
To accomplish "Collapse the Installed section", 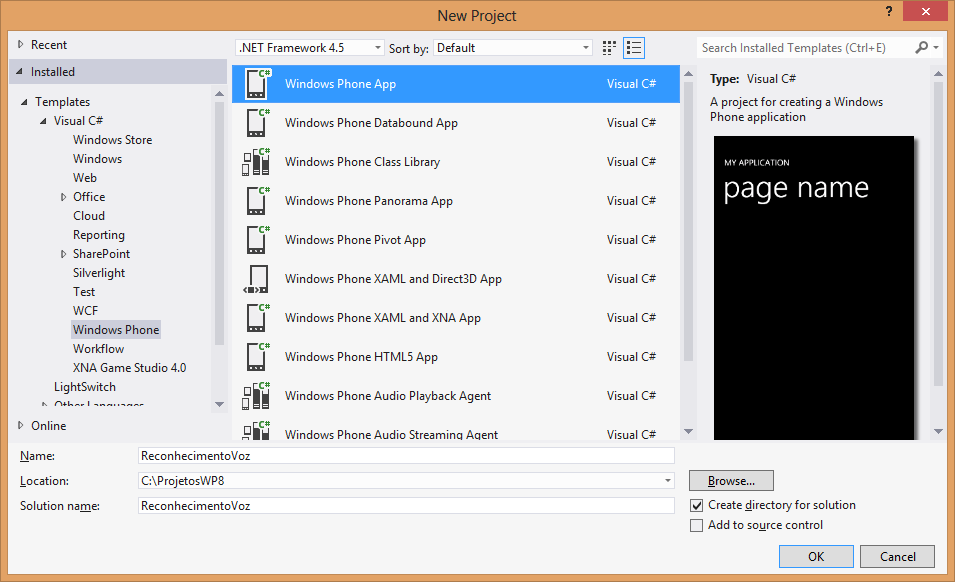I will coord(19,72).
